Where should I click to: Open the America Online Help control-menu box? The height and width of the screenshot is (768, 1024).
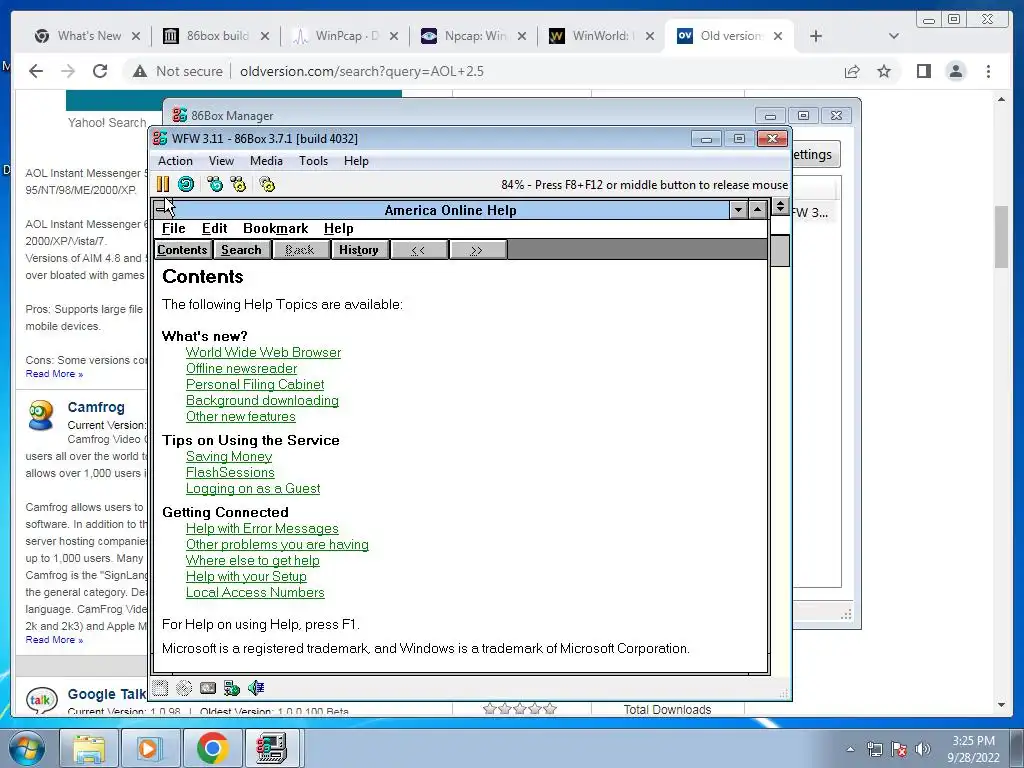pos(163,210)
